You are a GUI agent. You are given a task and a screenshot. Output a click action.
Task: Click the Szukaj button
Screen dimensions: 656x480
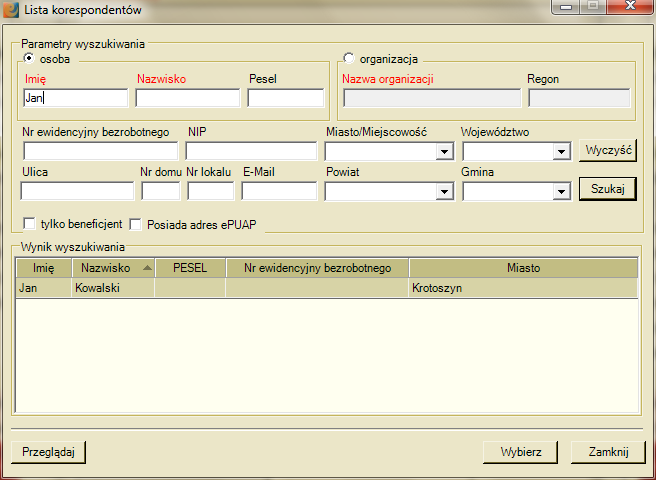tap(608, 189)
